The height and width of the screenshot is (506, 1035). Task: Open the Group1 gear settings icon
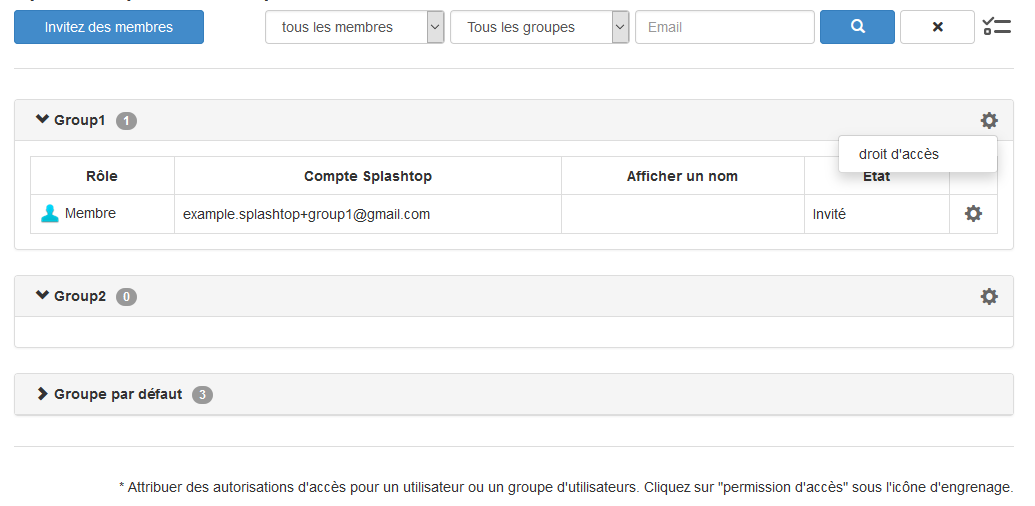pyautogui.click(x=988, y=121)
